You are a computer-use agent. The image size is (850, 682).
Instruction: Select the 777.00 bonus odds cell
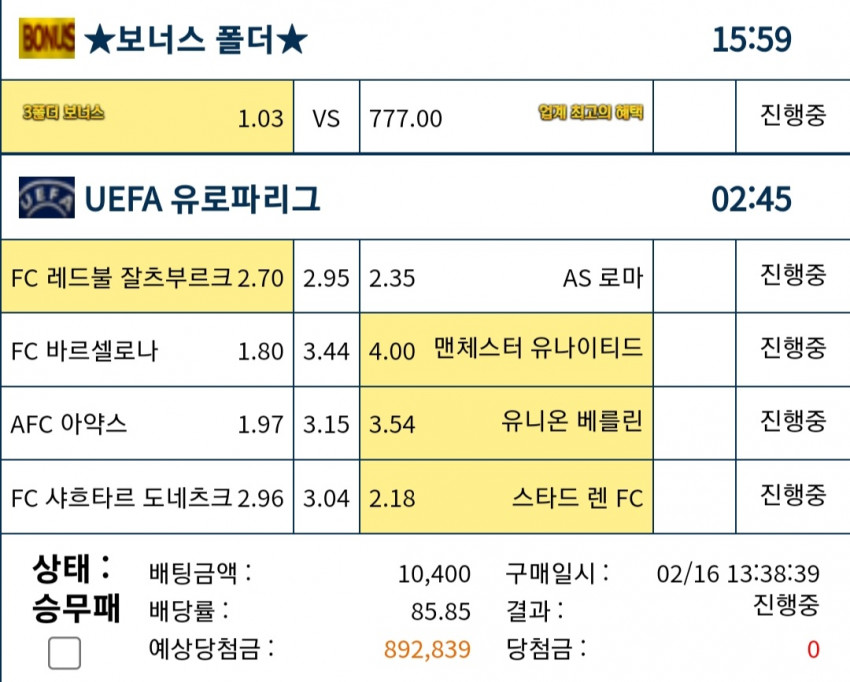(506, 117)
